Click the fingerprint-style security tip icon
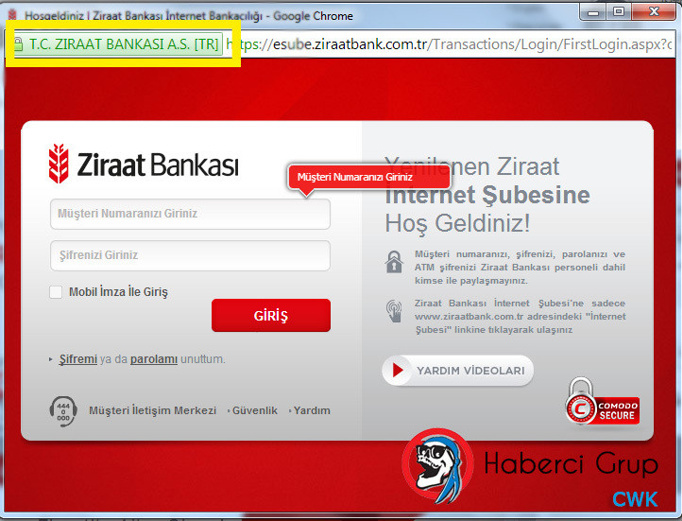682x521 pixels. pyautogui.click(x=395, y=311)
